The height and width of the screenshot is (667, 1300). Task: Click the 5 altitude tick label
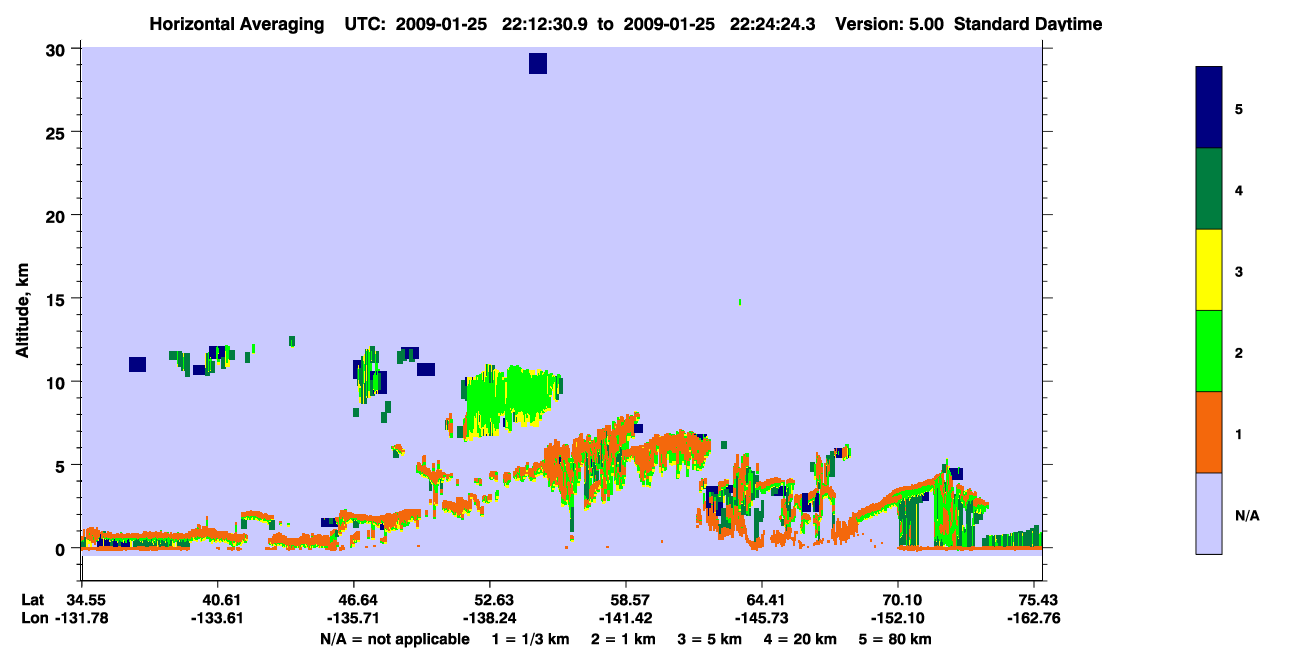tap(62, 465)
